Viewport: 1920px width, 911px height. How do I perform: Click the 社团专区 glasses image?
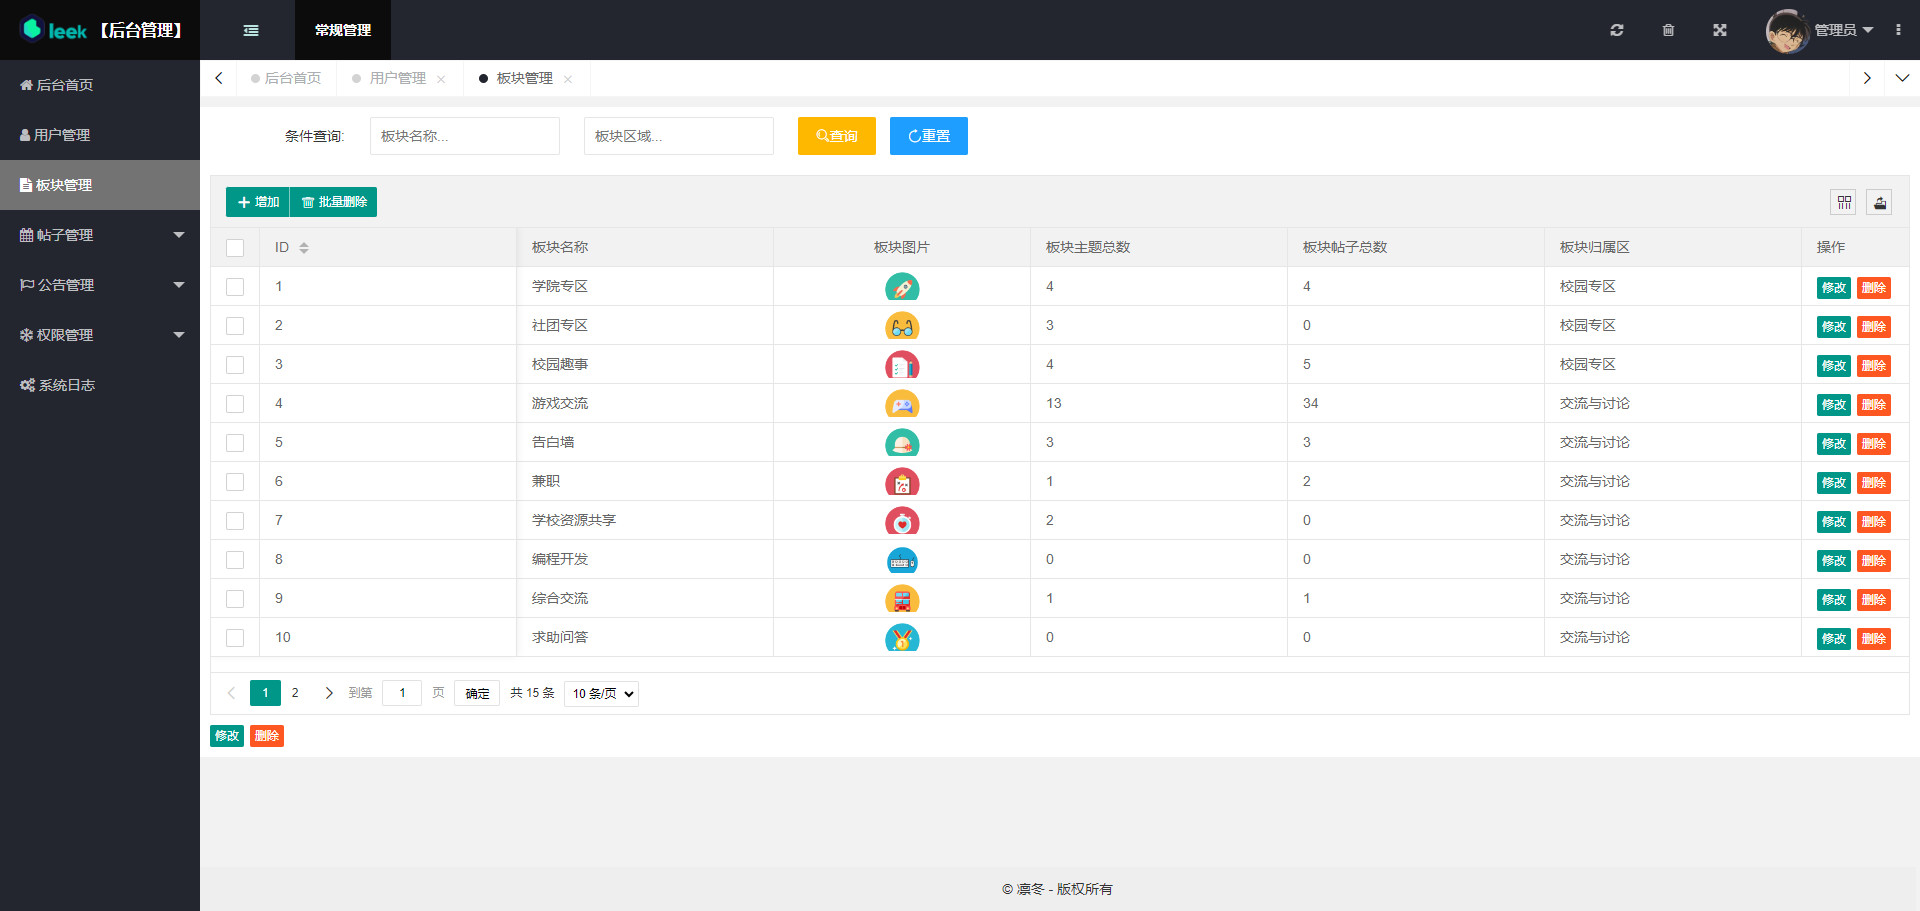902,326
